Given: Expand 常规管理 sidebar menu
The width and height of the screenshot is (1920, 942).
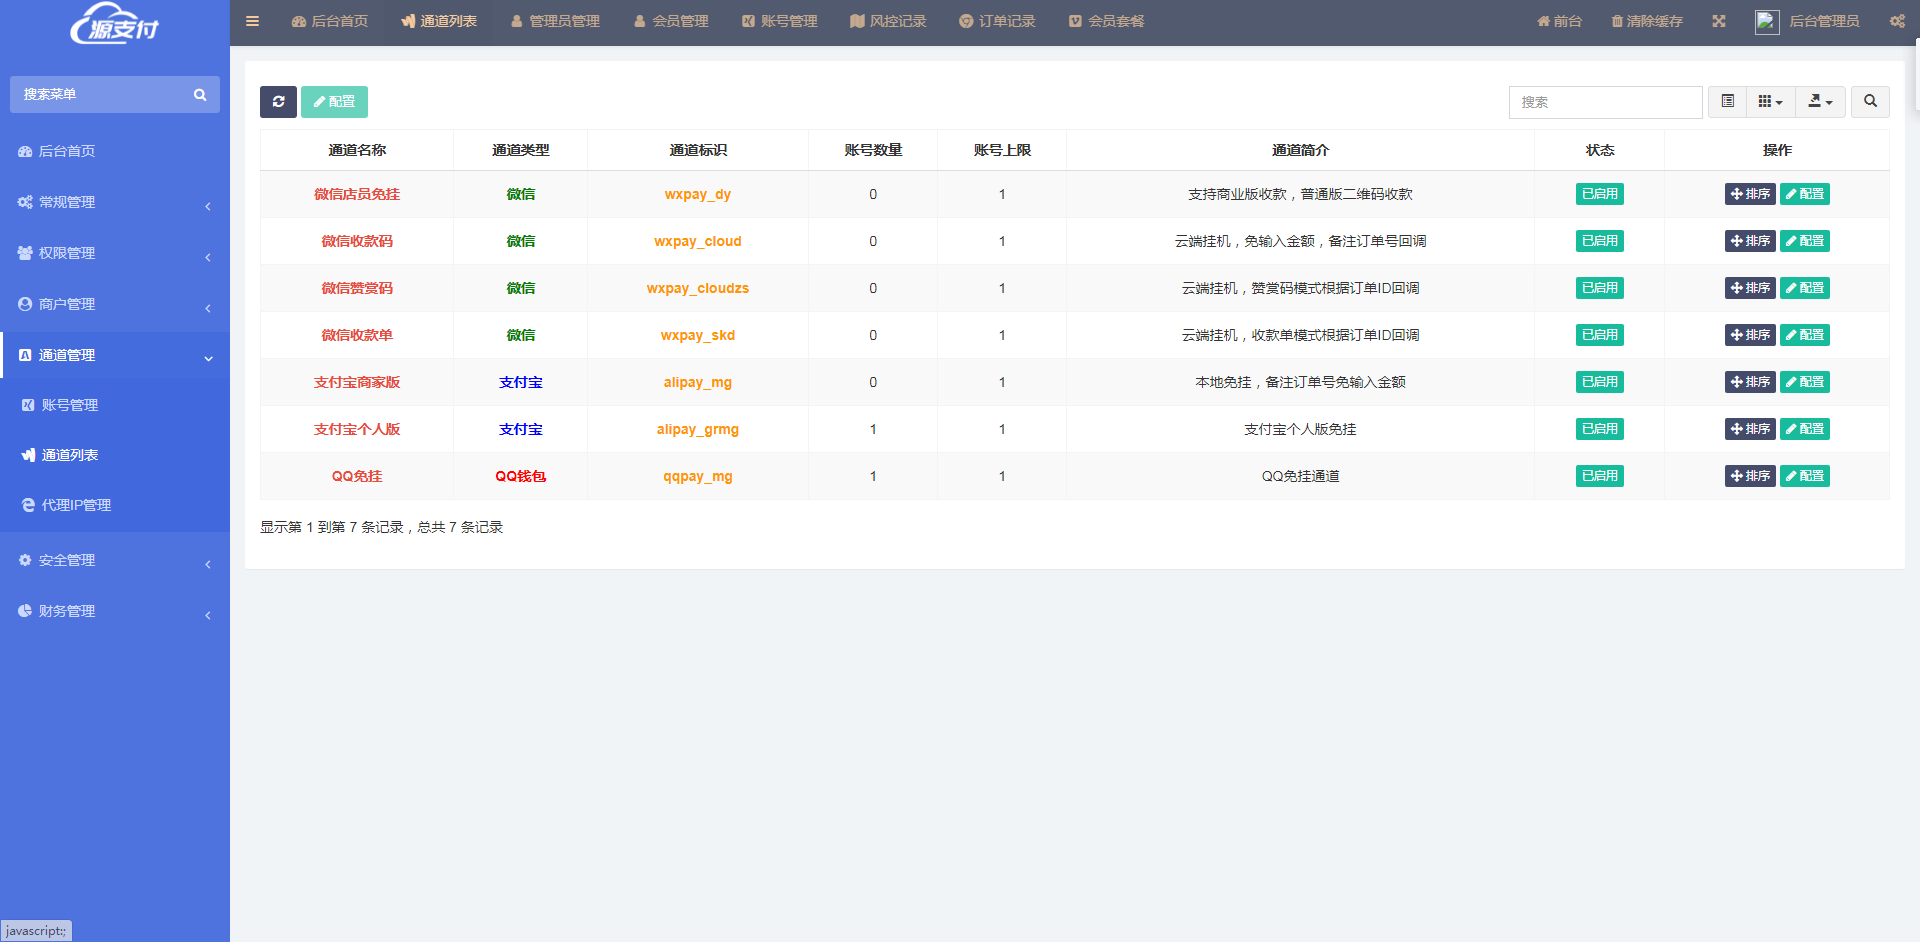Looking at the screenshot, I should point(115,202).
